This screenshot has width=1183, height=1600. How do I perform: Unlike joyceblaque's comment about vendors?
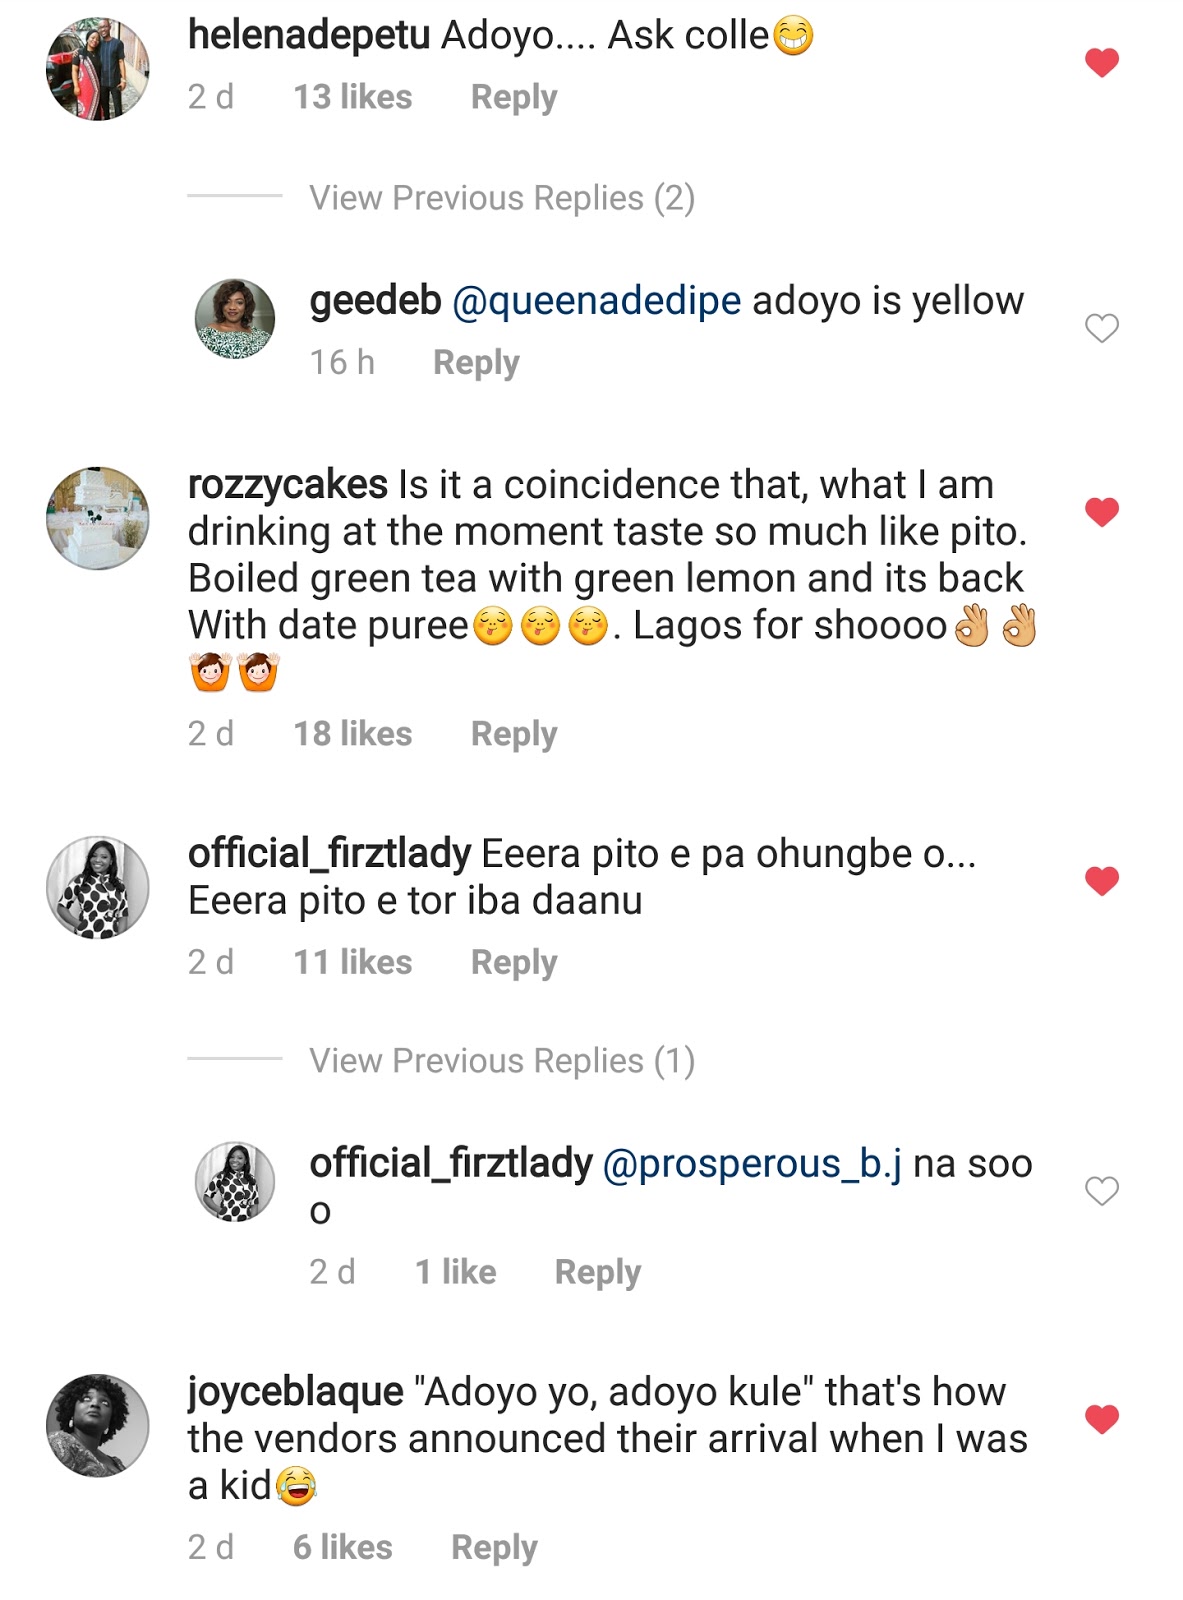(1101, 1419)
